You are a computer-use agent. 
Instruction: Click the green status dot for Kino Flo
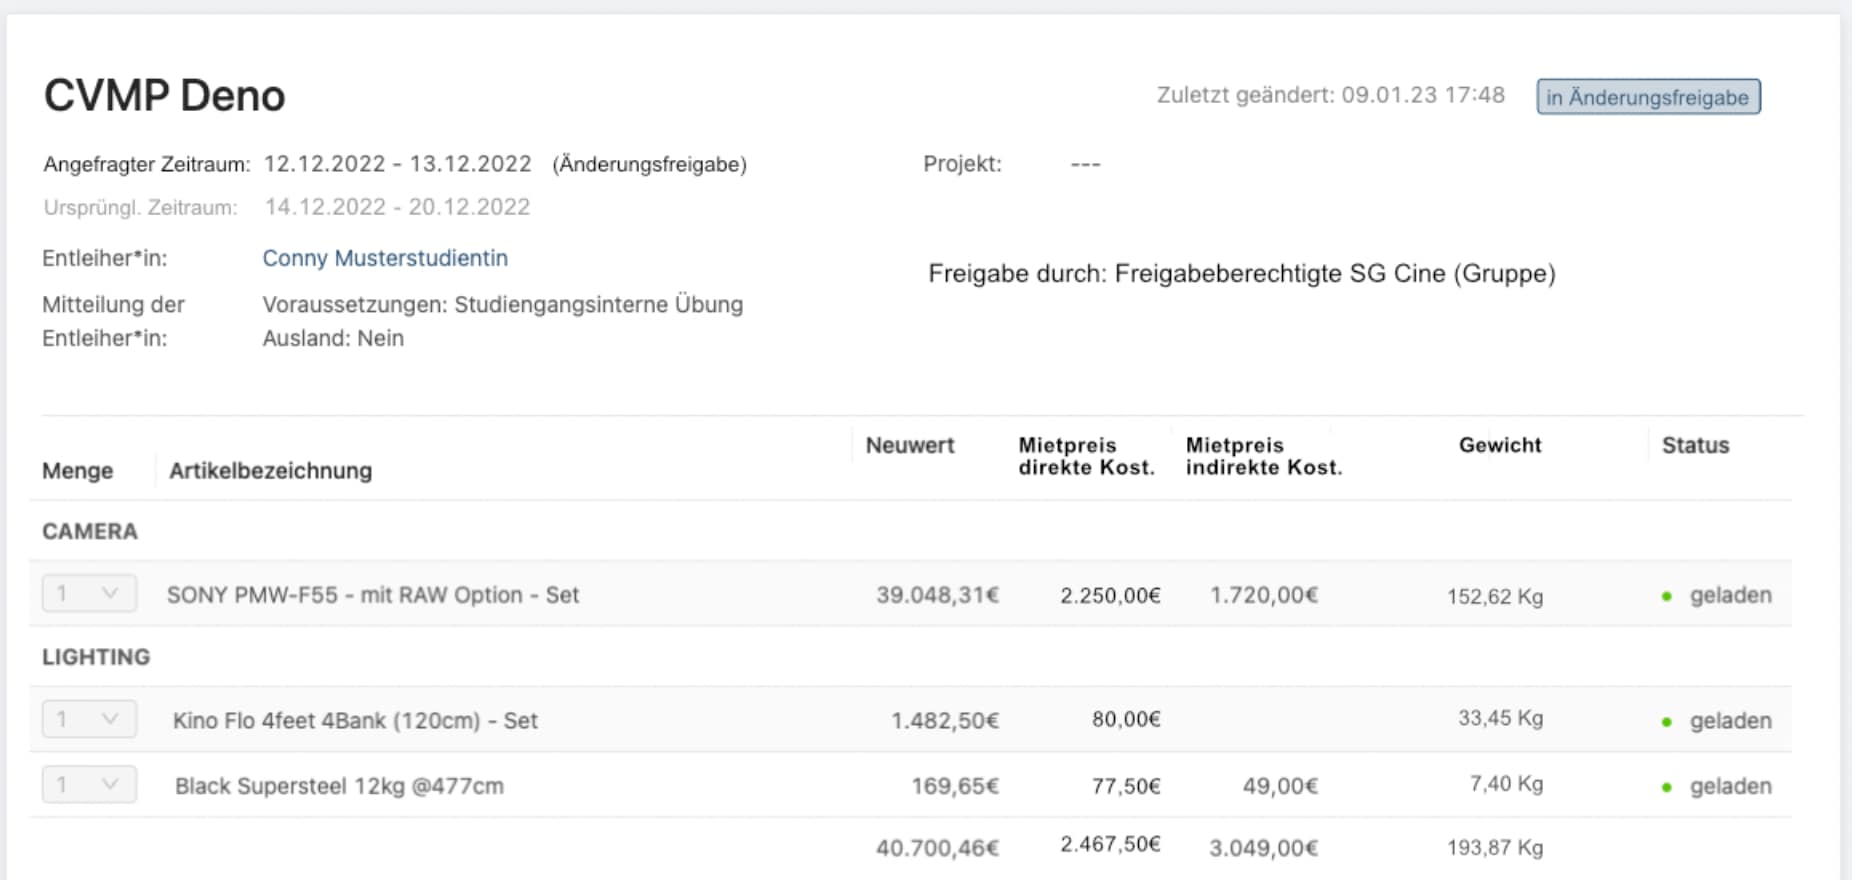click(x=1666, y=722)
